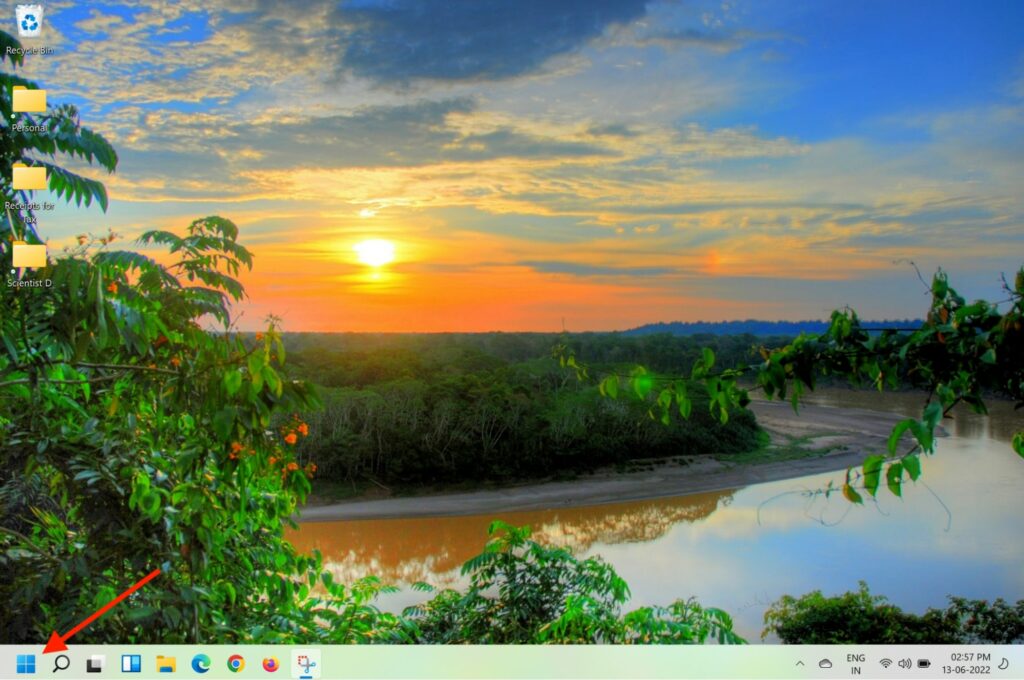Open Wi-Fi network quick settings
Viewport: 1024px width, 680px height.
885,663
